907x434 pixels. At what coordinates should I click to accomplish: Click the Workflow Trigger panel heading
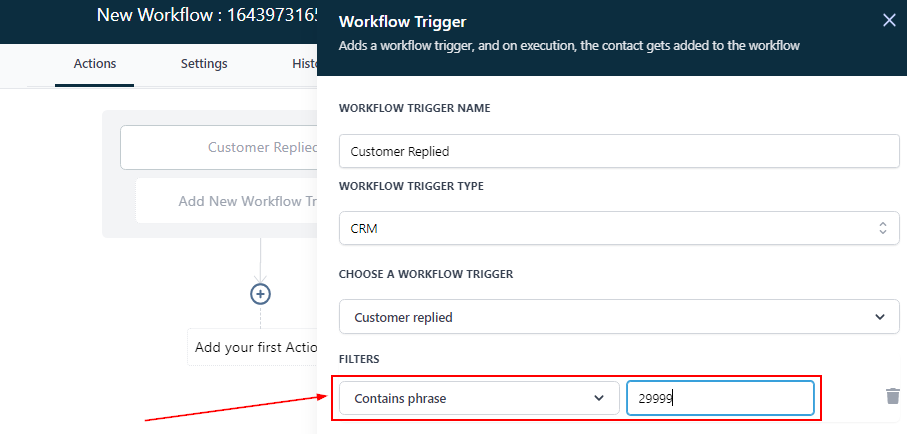tap(402, 21)
